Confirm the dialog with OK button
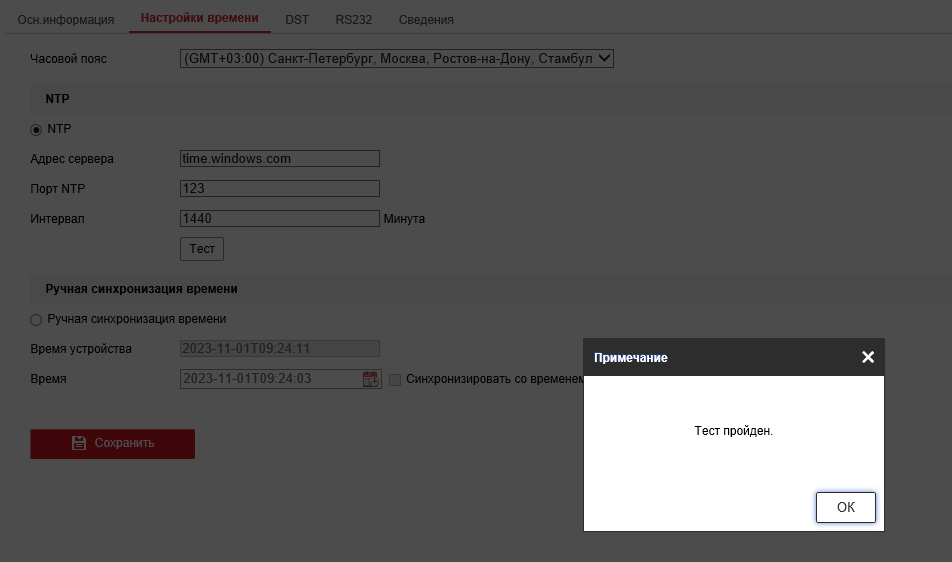Viewport: 952px width, 562px height. tap(845, 507)
